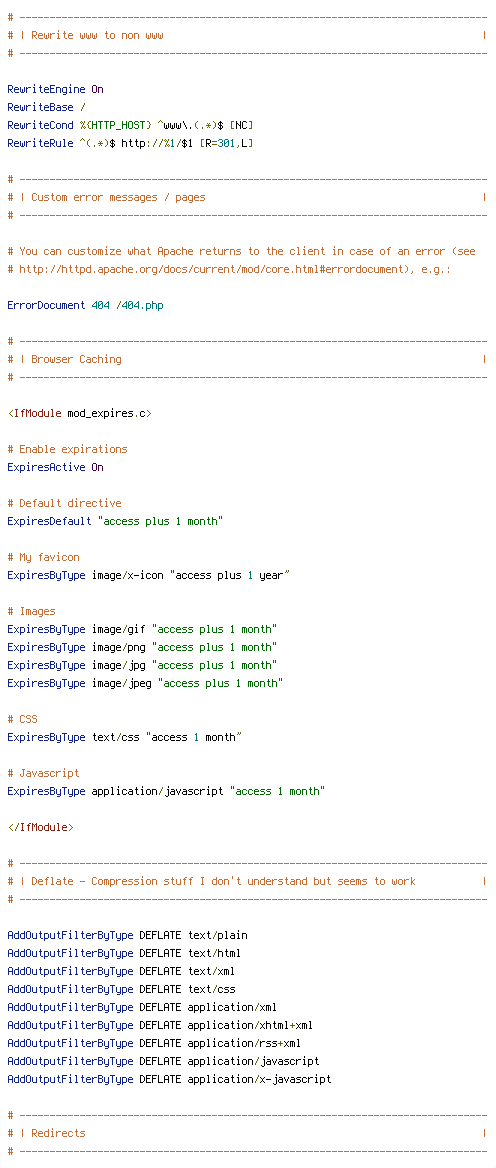
Task: Click the DEFLATE application/xhtml+xml line
Action: 160,1025
